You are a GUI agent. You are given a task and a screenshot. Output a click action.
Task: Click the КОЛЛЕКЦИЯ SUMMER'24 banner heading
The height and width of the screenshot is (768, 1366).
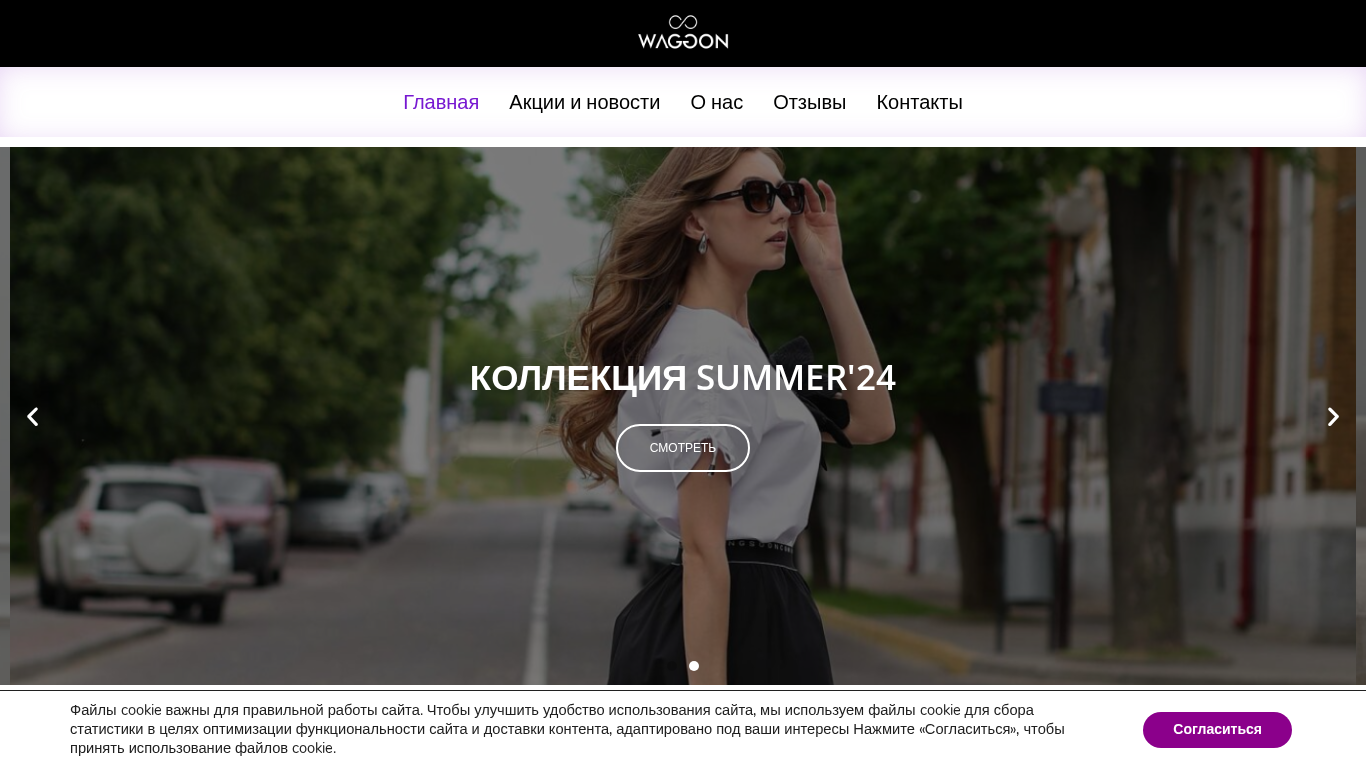click(x=683, y=377)
